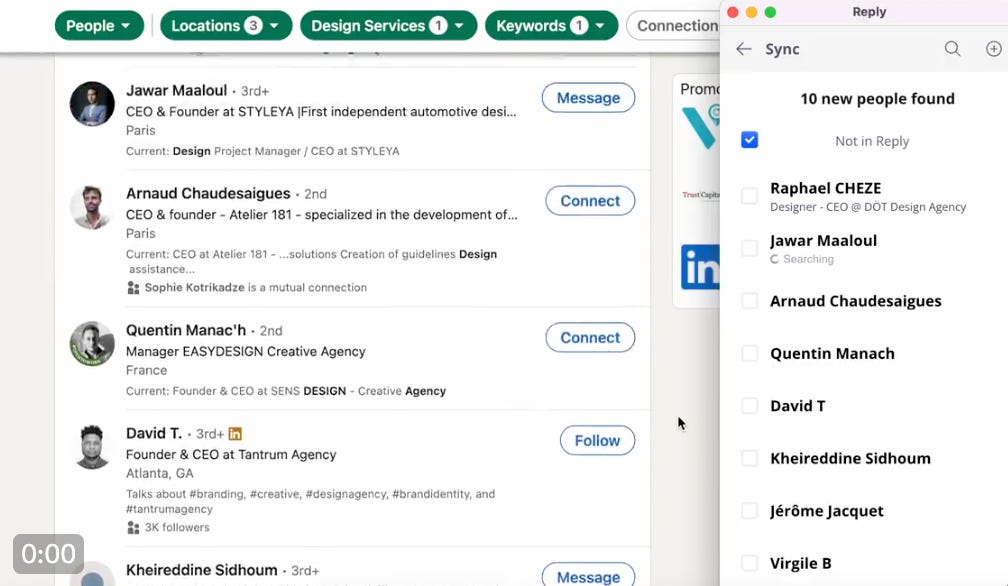The image size is (1008, 586).
Task: Open Design Services filter dropdown
Action: [388, 26]
